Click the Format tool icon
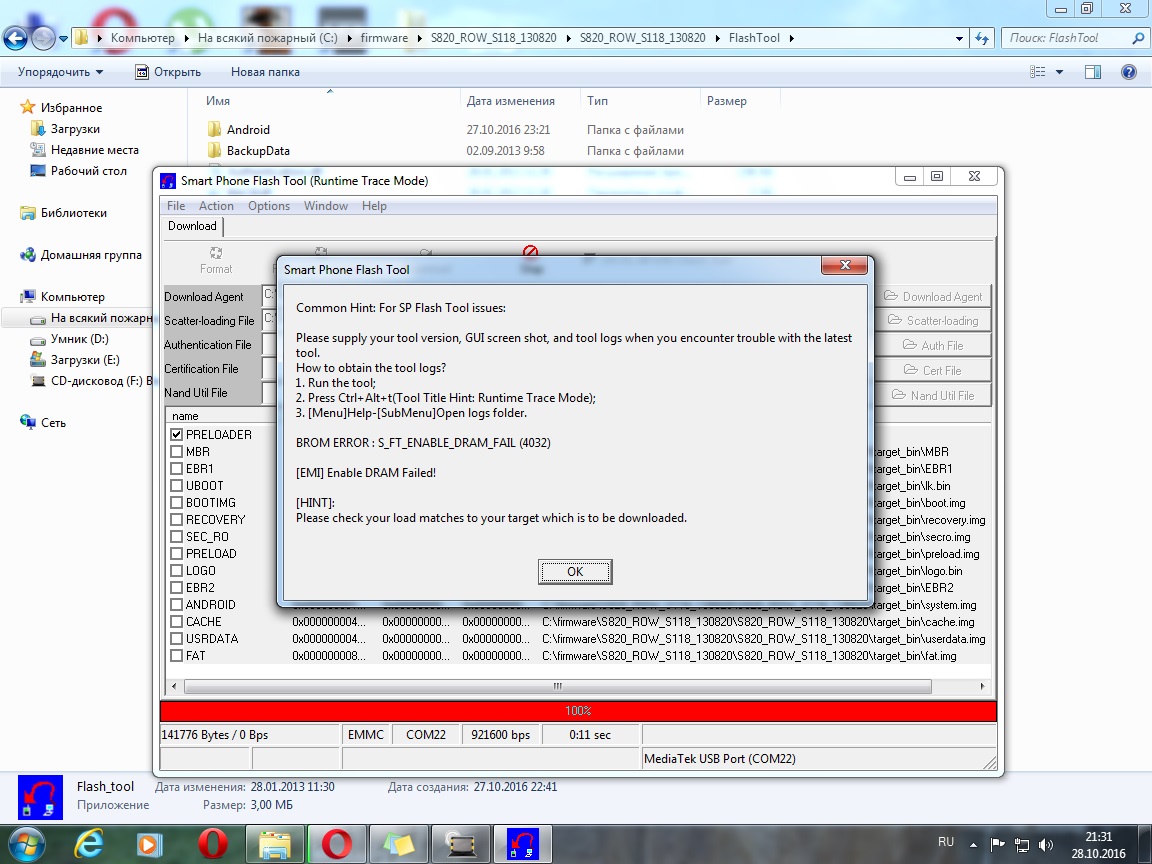 click(215, 255)
